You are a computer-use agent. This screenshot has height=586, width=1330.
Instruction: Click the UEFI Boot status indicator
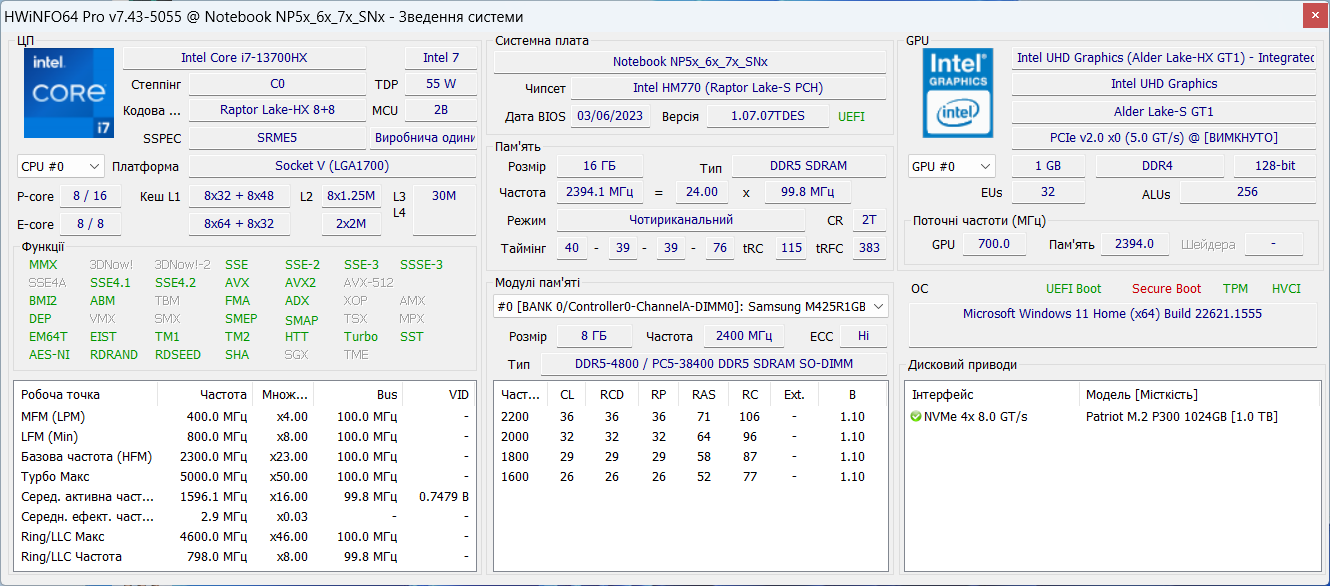point(1073,289)
